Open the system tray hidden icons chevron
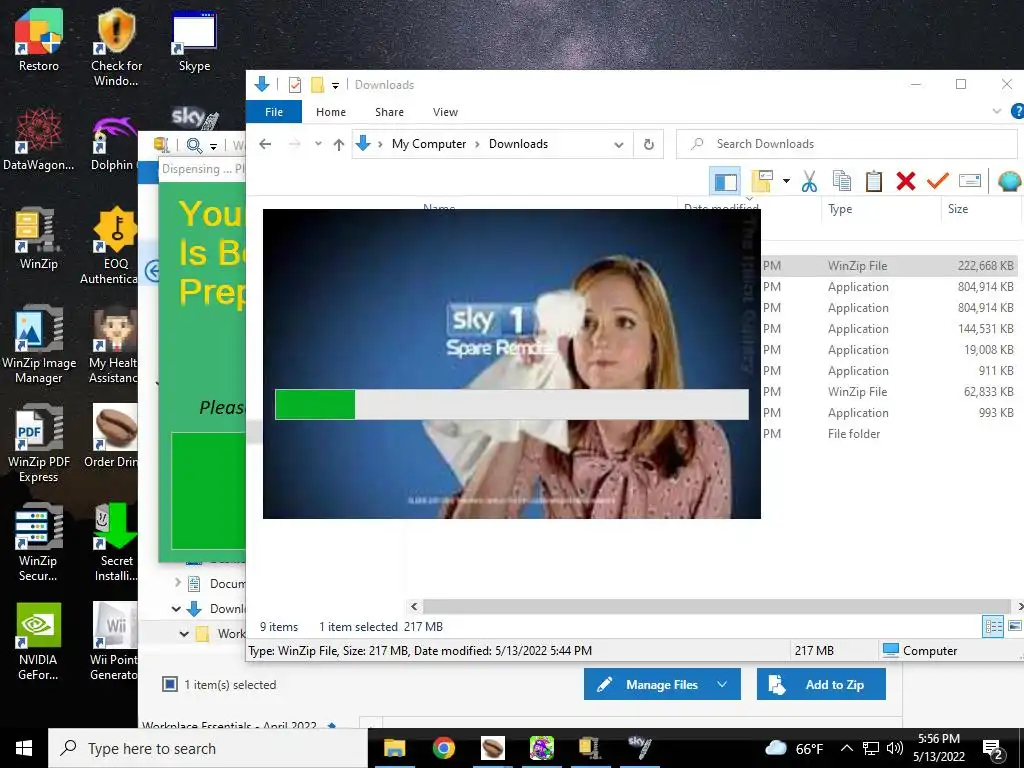This screenshot has height=768, width=1024. [x=846, y=748]
